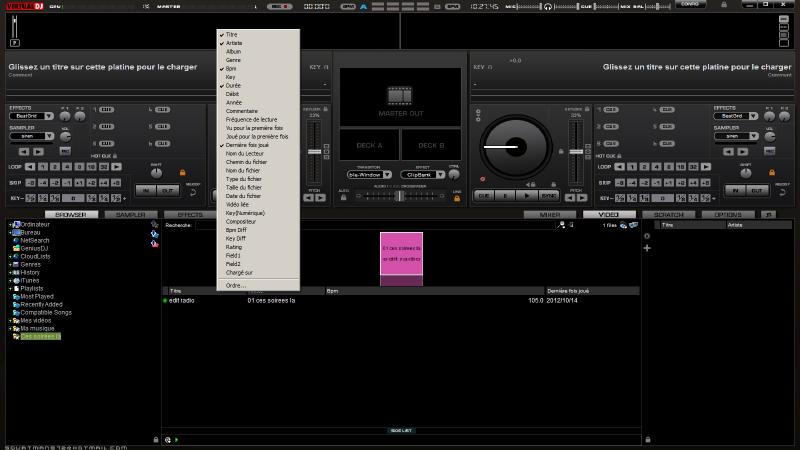Uncheck the Bpm column option
Viewport: 800px width, 450px height.
coord(231,68)
